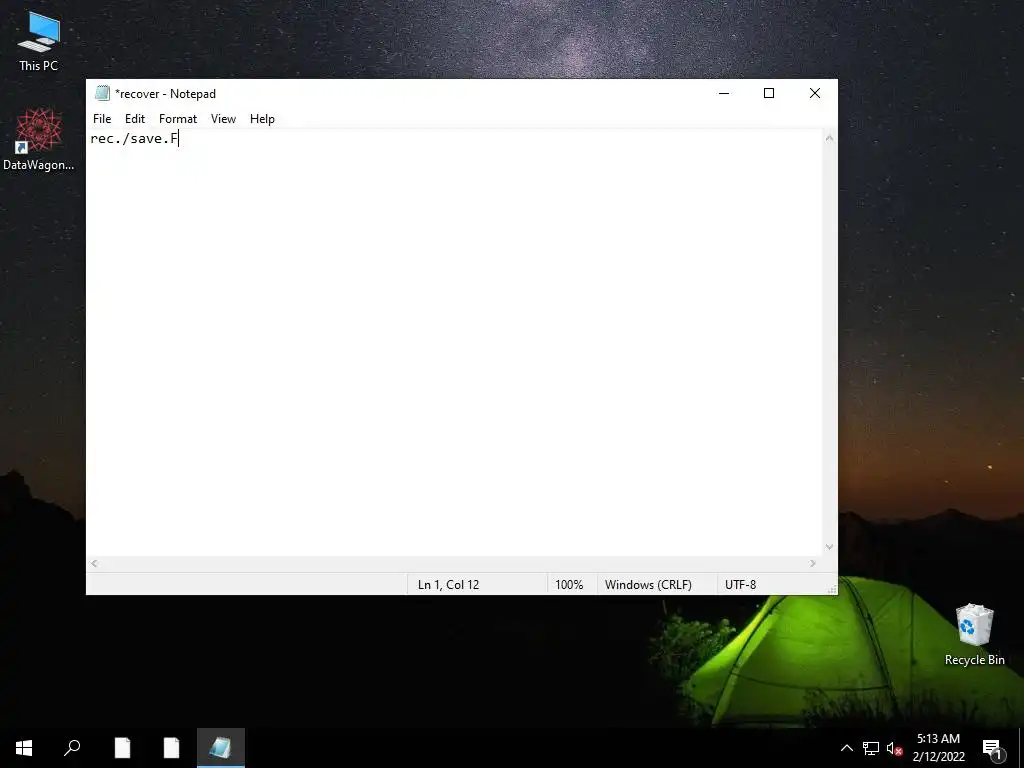Open the Windows Start menu
Screen dimensions: 1024x768
[24, 748]
